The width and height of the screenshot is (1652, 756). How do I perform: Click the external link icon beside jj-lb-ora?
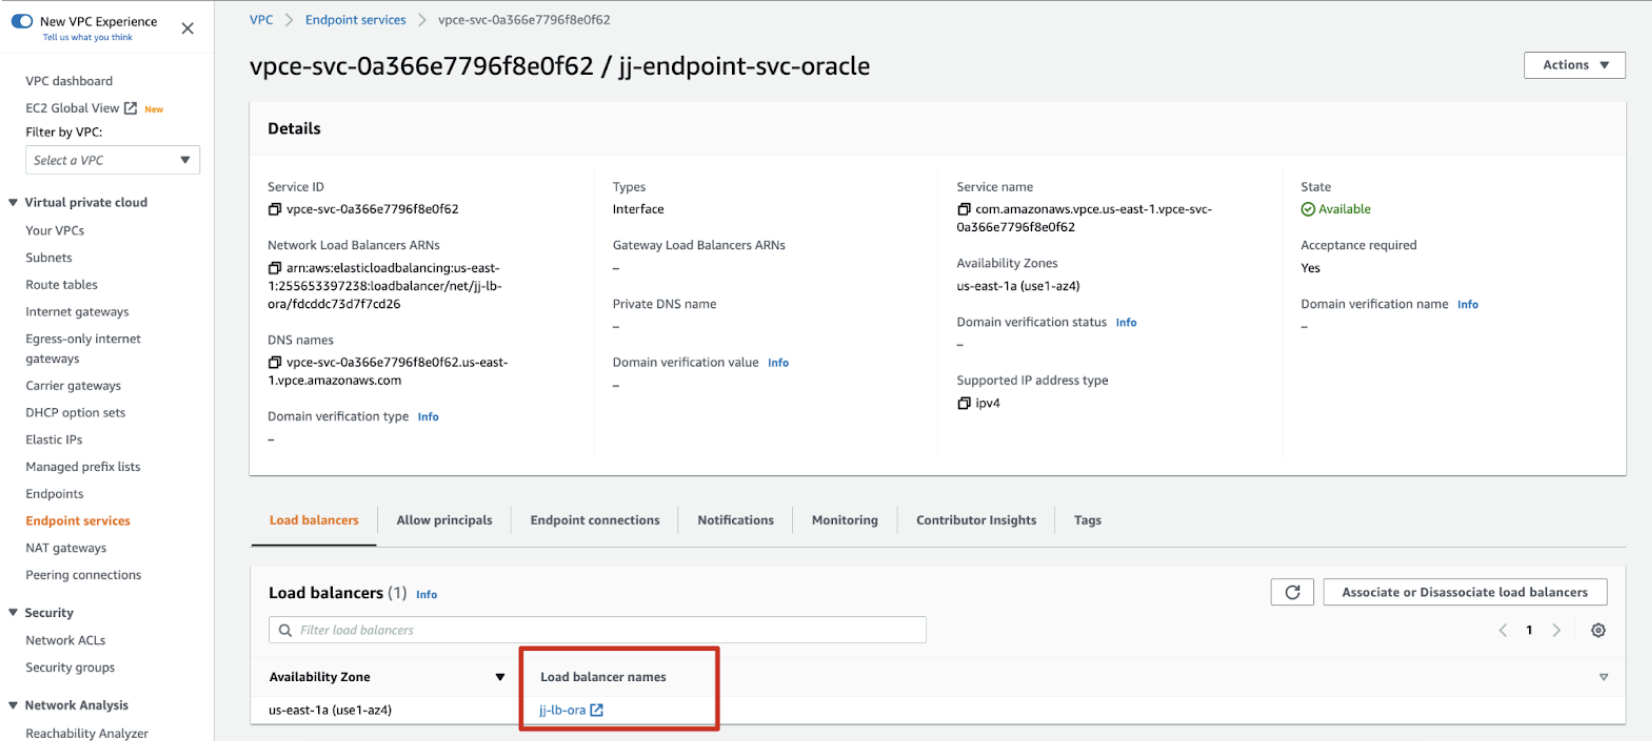click(597, 710)
